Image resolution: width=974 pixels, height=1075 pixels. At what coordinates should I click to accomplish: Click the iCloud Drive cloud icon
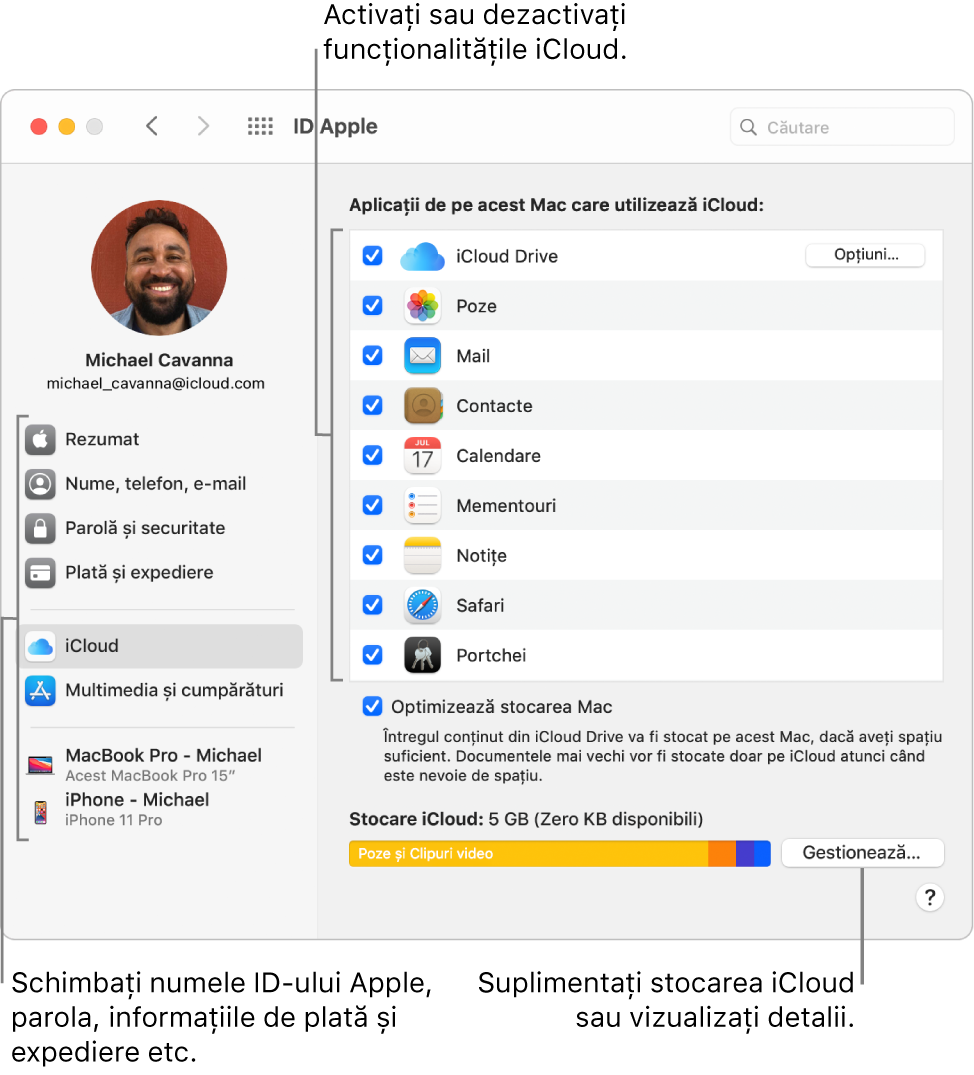(422, 256)
